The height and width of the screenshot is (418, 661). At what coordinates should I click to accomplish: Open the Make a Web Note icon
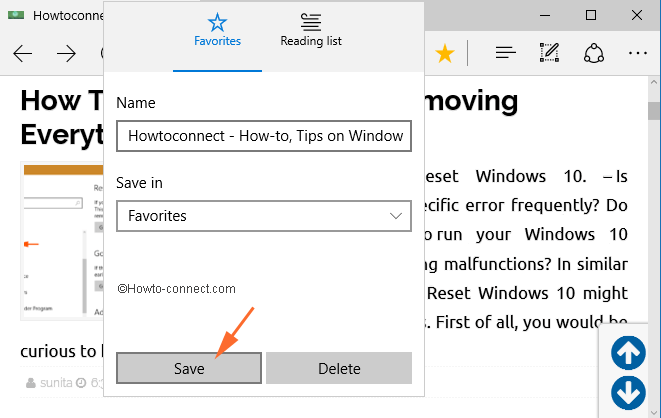[x=549, y=52]
